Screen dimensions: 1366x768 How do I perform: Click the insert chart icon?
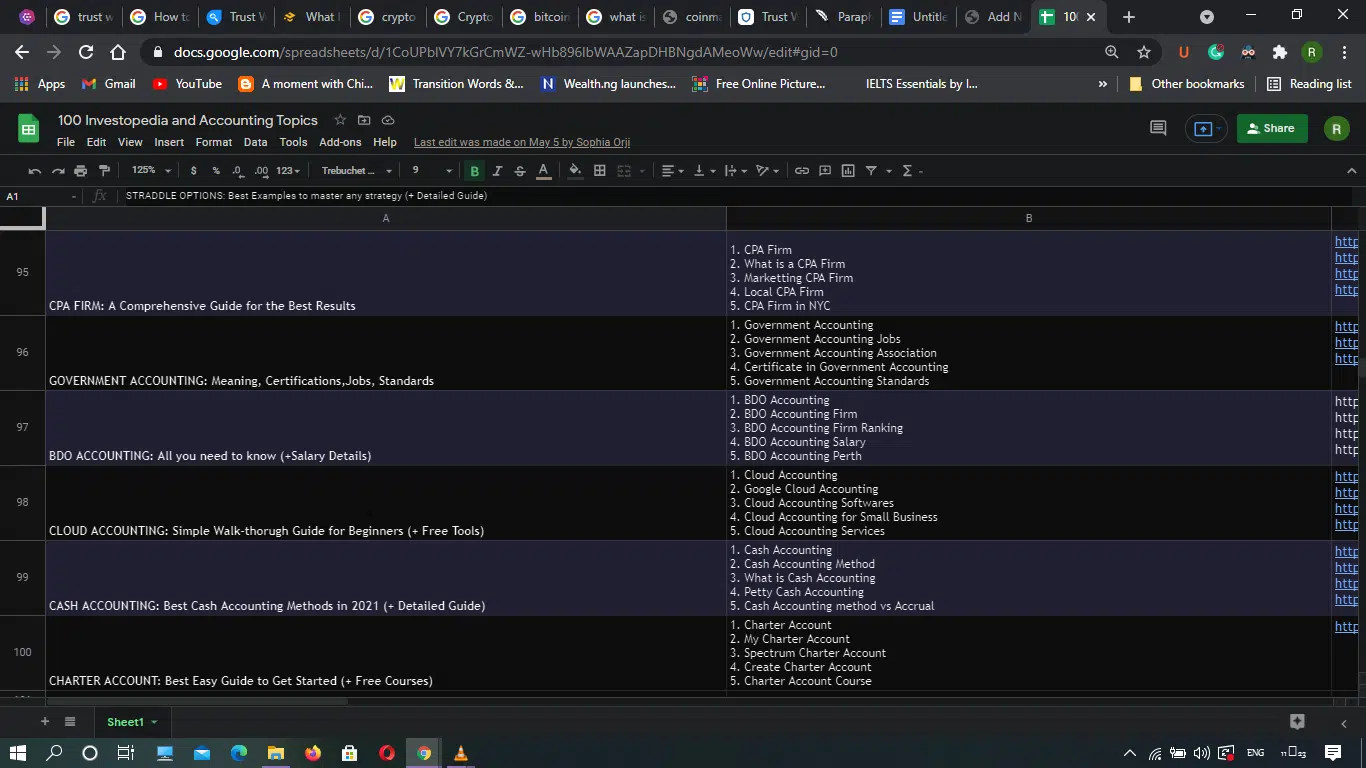[x=848, y=171]
